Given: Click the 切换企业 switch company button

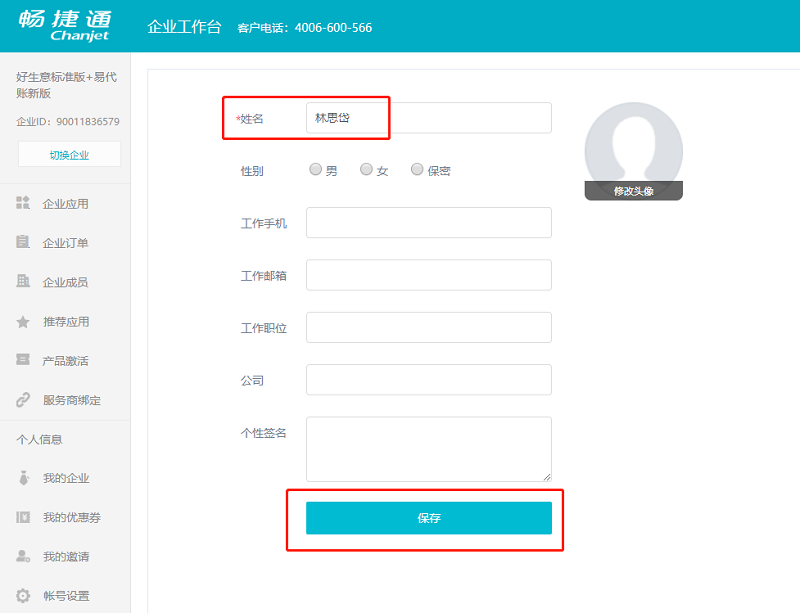Looking at the screenshot, I should (x=69, y=154).
